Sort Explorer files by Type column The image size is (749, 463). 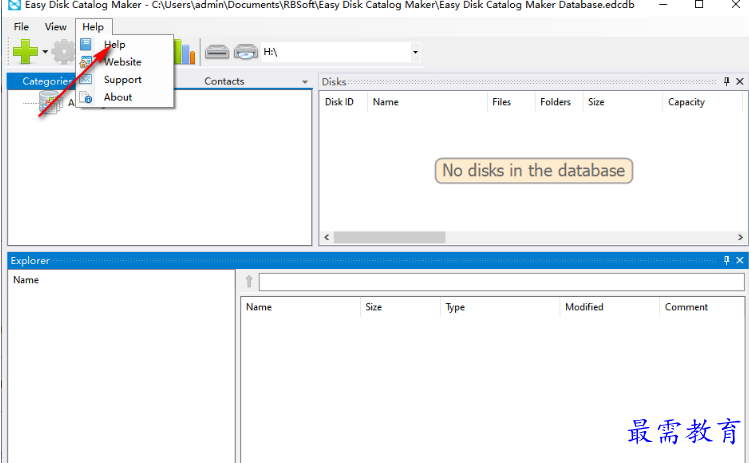click(500, 307)
